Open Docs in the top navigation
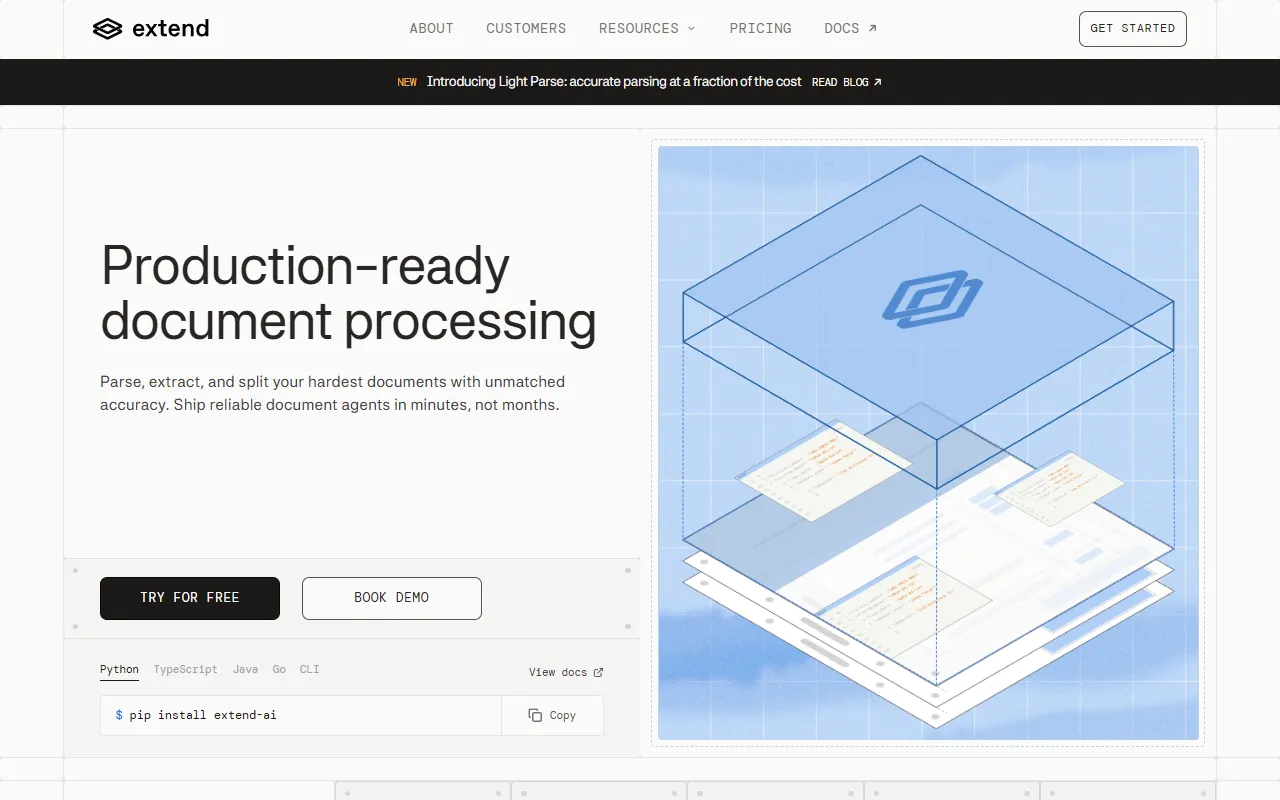The width and height of the screenshot is (1280, 800). (850, 28)
